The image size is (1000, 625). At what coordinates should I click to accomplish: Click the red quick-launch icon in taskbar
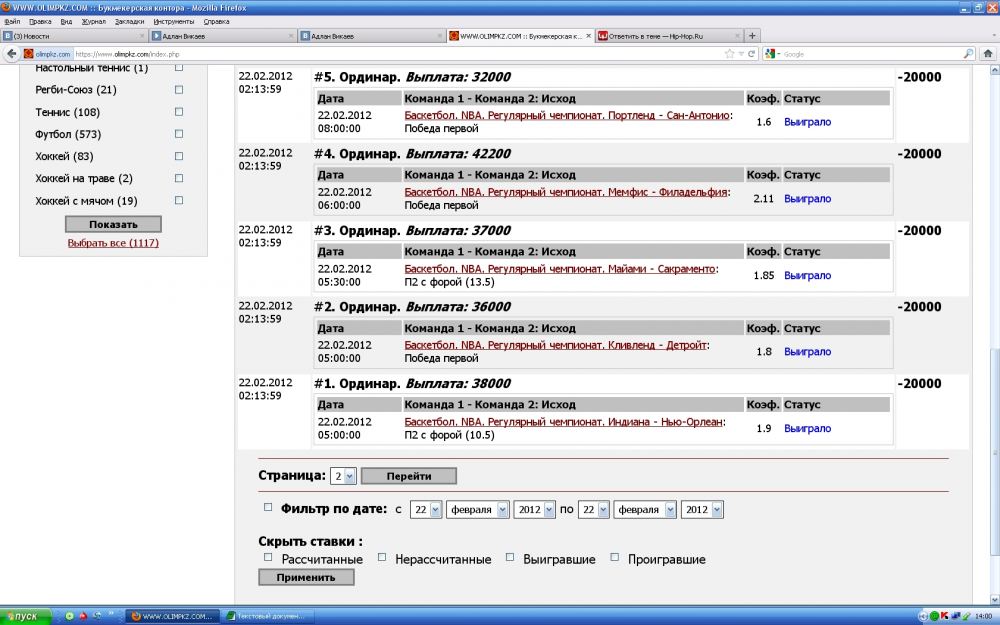coord(83,616)
